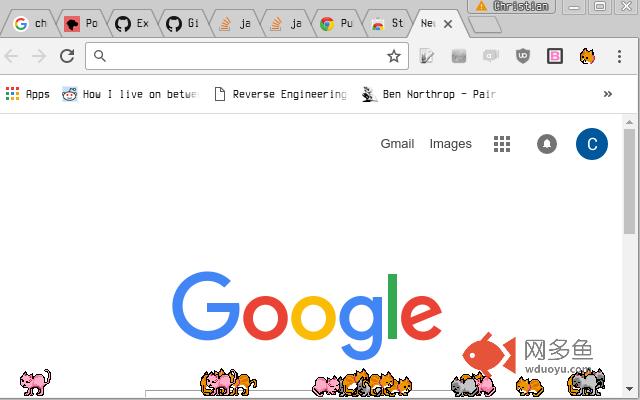This screenshot has width=640, height=400.
Task: Expand the hidden bookmarks chevron
Action: [x=608, y=94]
